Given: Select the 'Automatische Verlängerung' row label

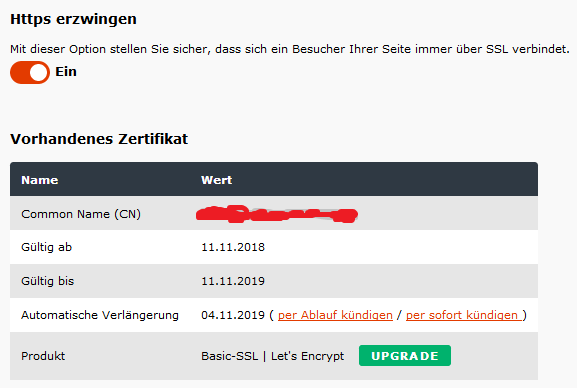Looking at the screenshot, I should click(x=100, y=315).
